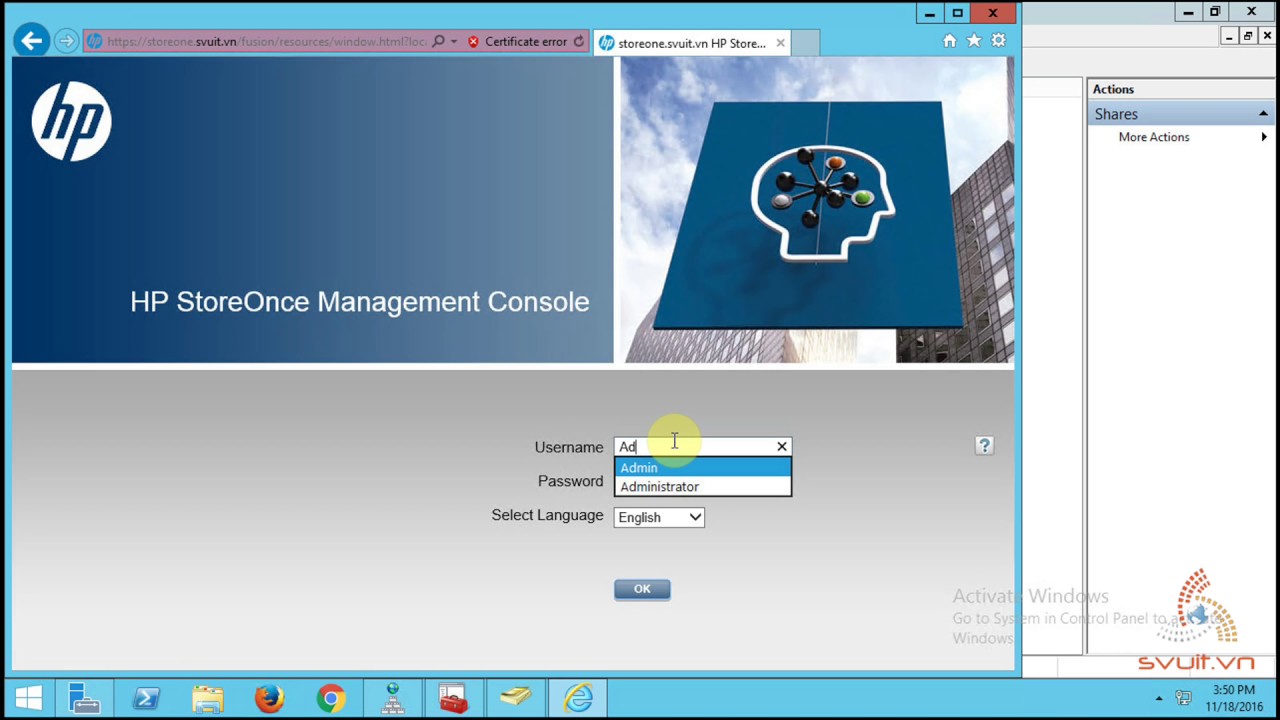The height and width of the screenshot is (720, 1280).
Task: Open the Select Language dropdown
Action: 659,517
